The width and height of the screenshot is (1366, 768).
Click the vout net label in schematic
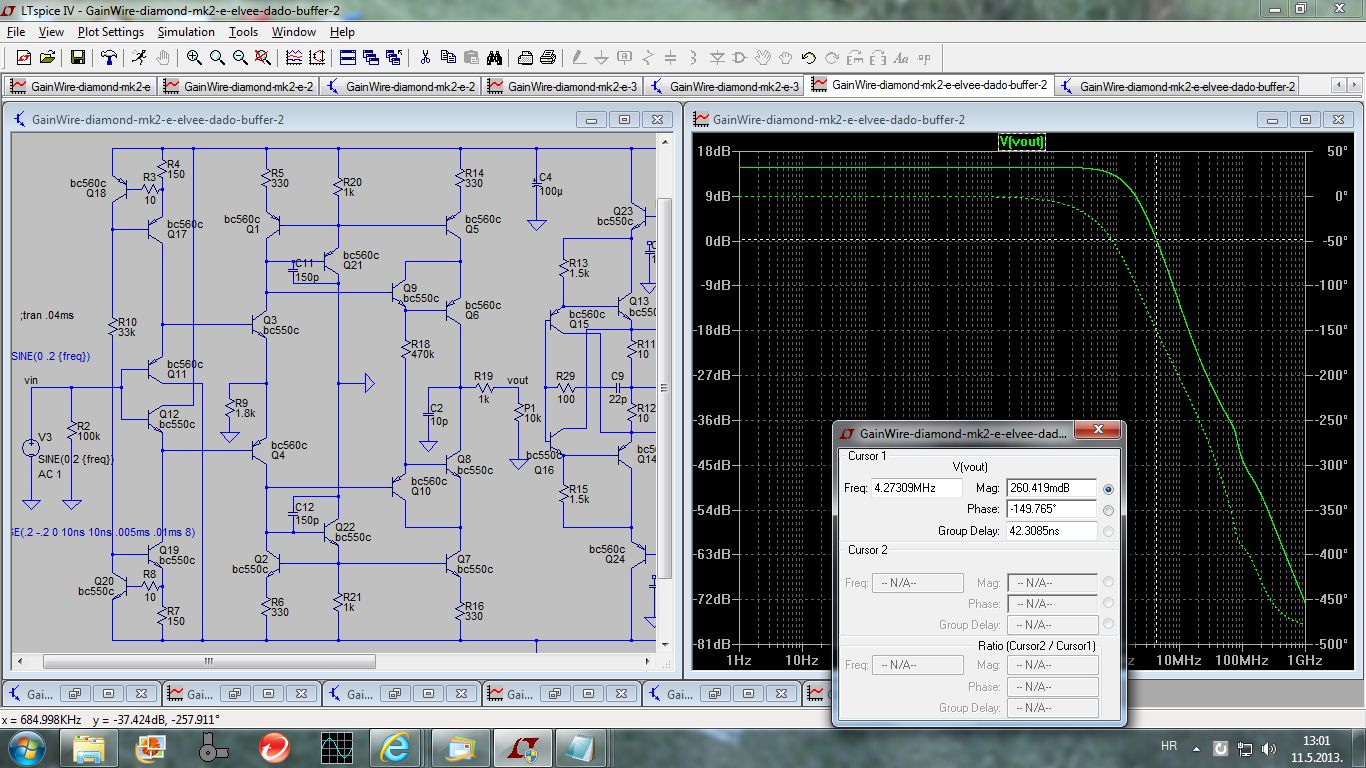pyautogui.click(x=517, y=380)
